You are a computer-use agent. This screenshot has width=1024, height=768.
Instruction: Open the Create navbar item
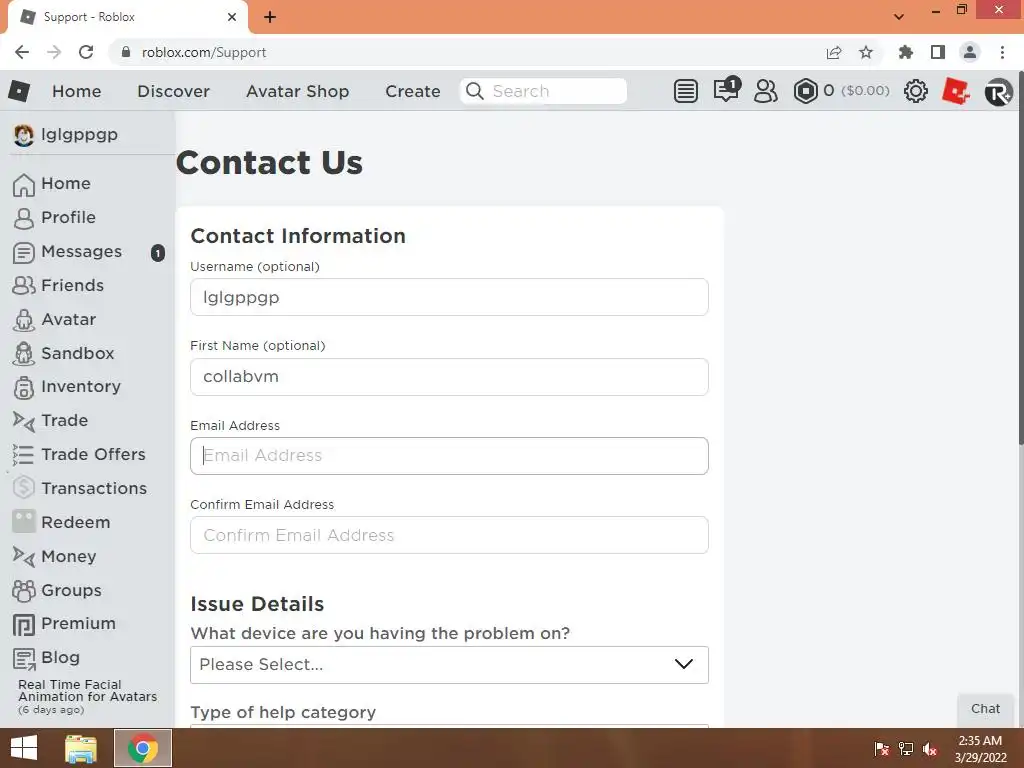413,91
